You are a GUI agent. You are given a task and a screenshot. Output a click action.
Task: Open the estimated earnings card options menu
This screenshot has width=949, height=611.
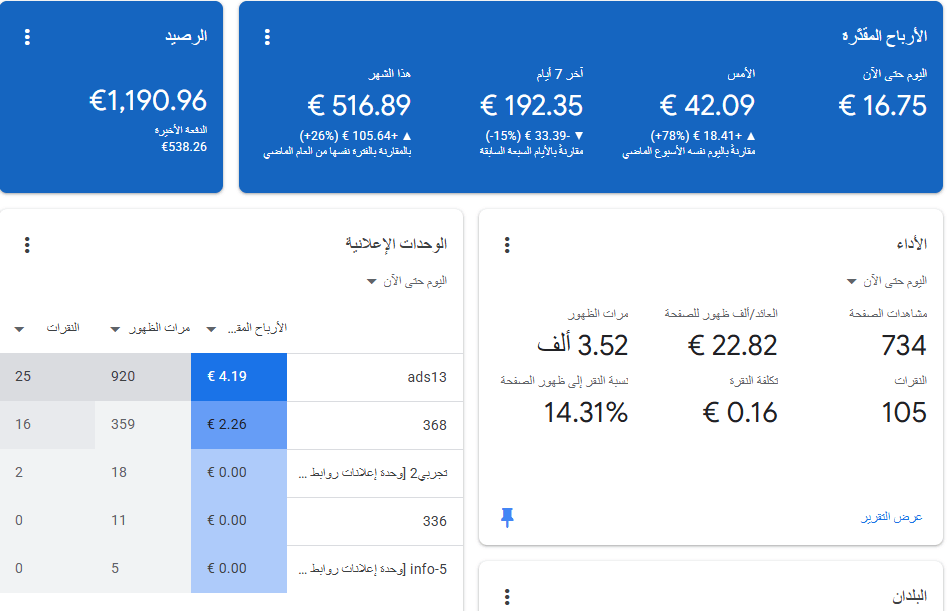pos(267,37)
